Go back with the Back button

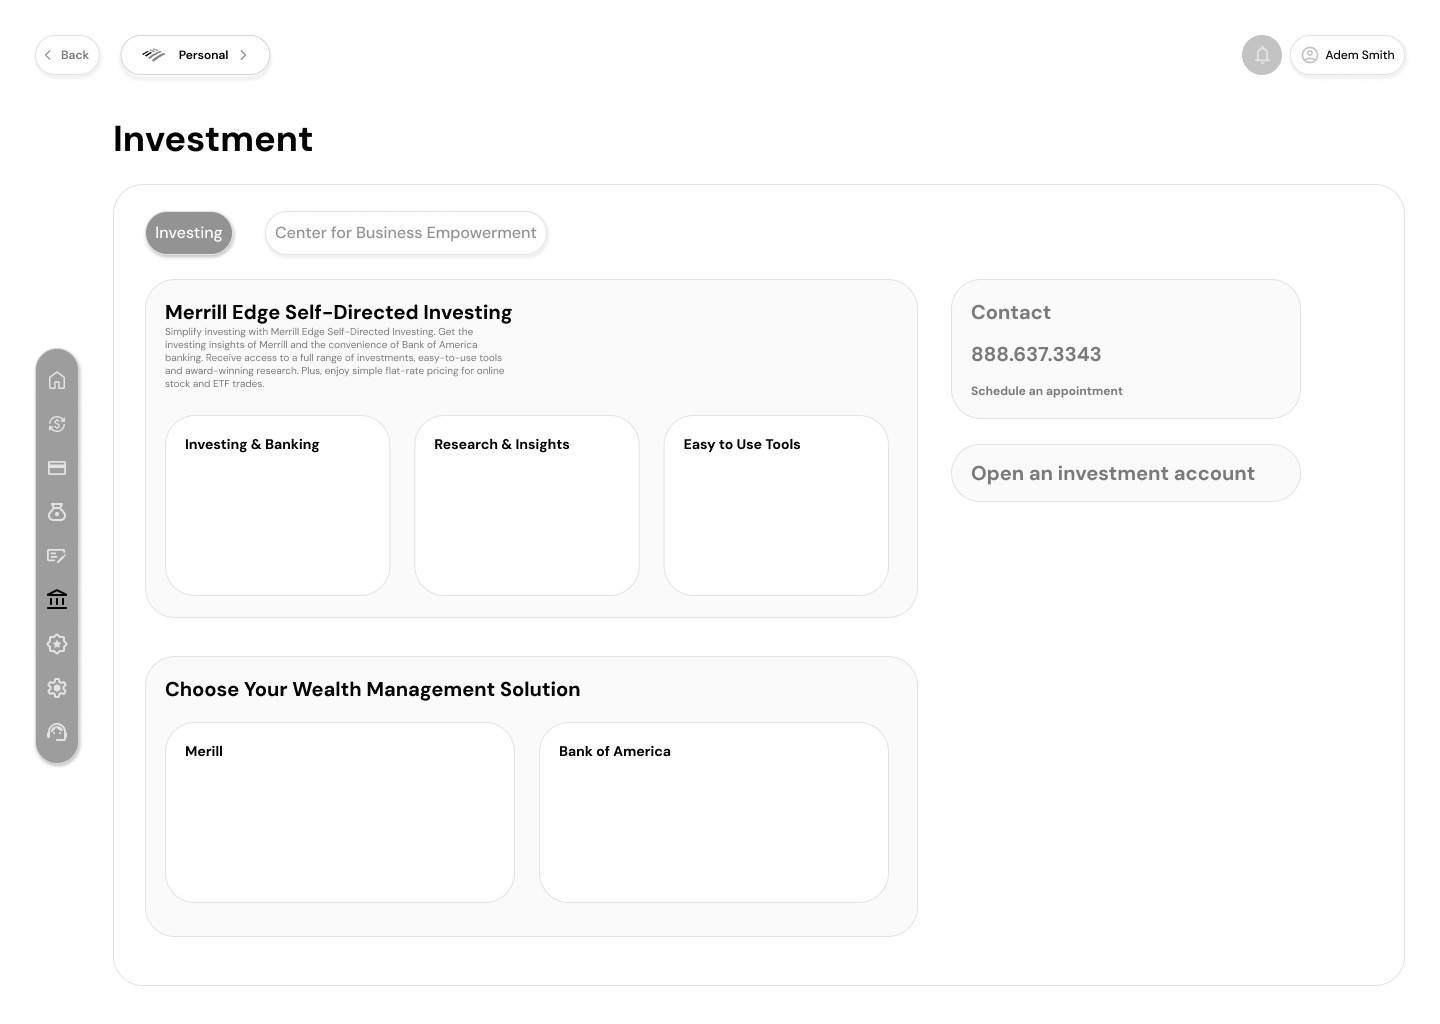[x=67, y=55]
